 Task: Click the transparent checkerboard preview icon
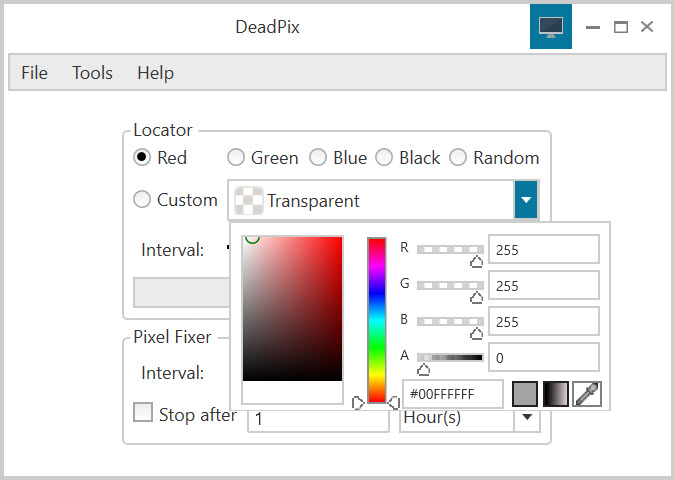248,201
